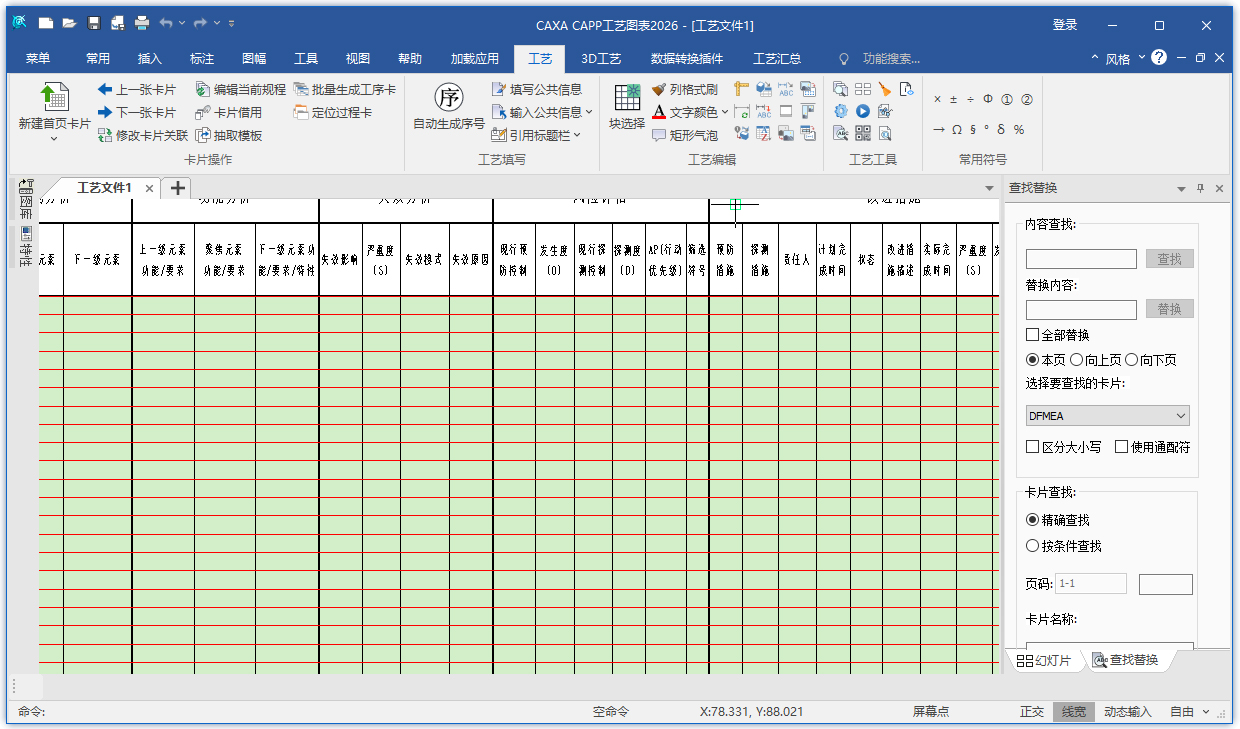Click 列格式刷 format brush tool
This screenshot has height=729, width=1240.
tap(685, 89)
